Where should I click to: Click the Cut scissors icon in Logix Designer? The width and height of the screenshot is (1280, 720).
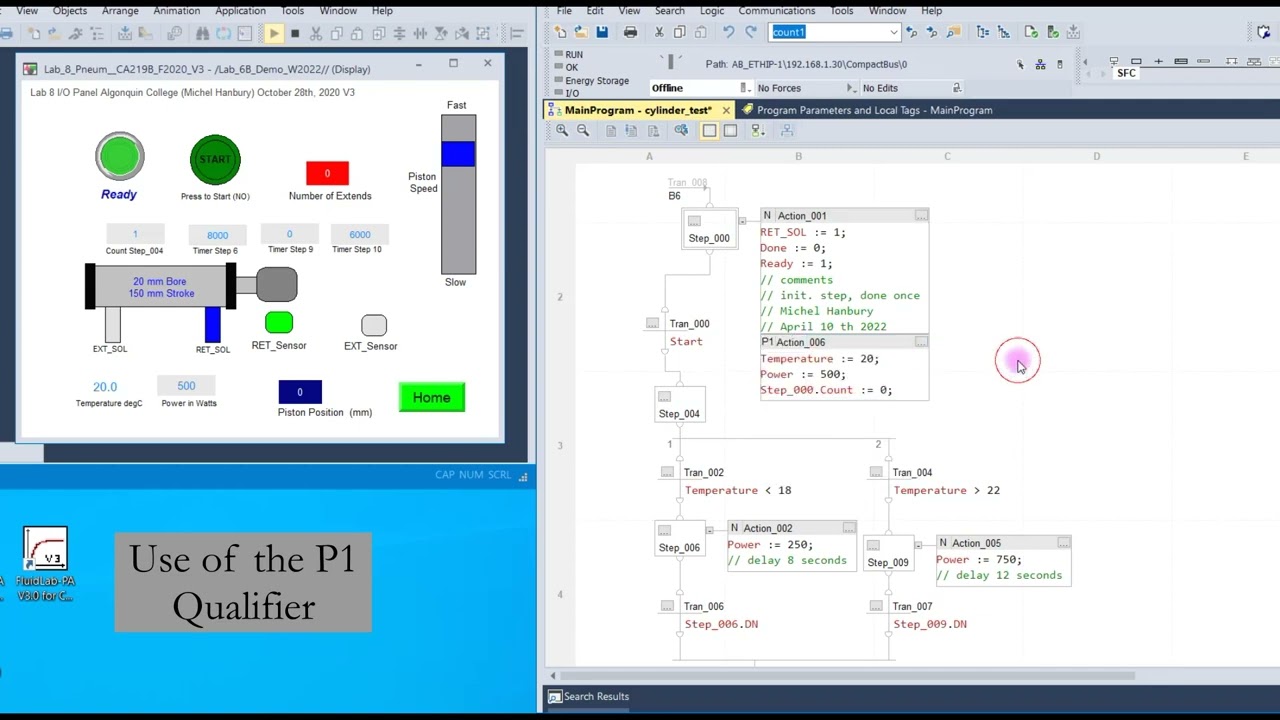click(659, 32)
